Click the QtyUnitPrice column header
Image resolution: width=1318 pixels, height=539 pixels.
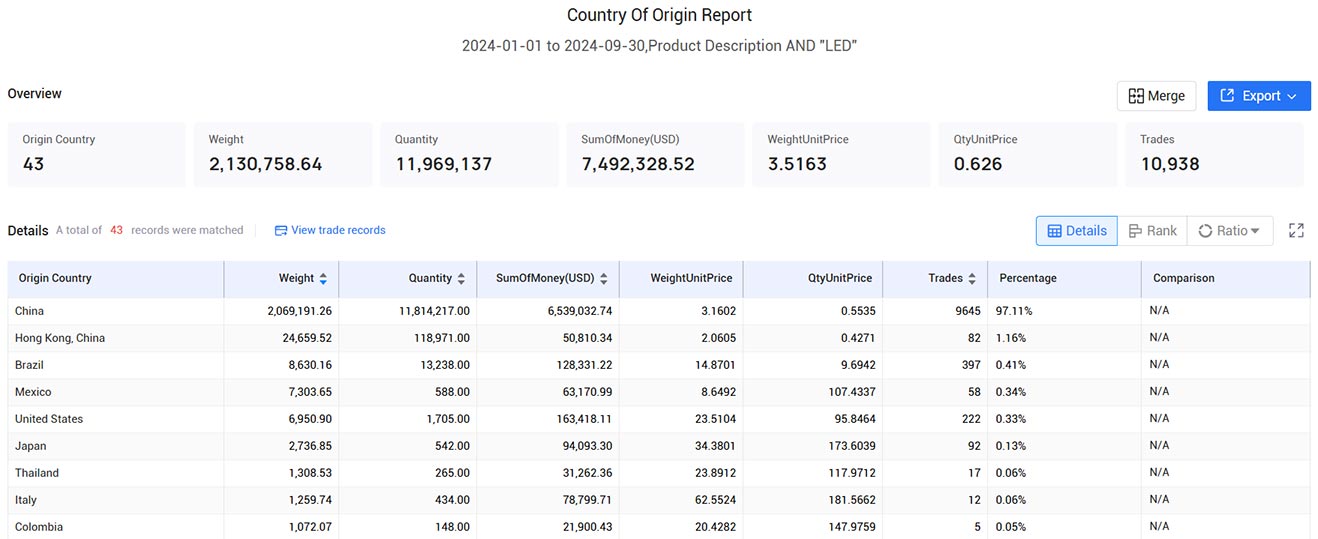[x=839, y=278]
